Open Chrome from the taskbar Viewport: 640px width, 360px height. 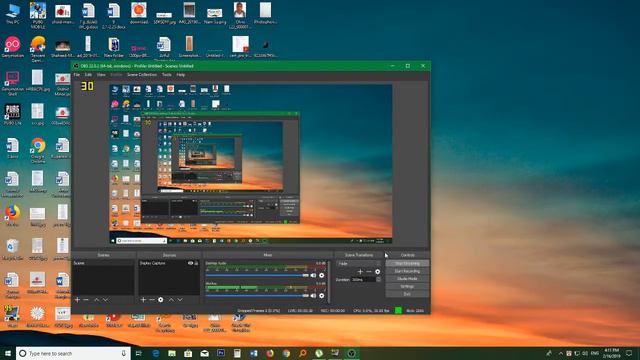pyautogui.click(x=286, y=353)
